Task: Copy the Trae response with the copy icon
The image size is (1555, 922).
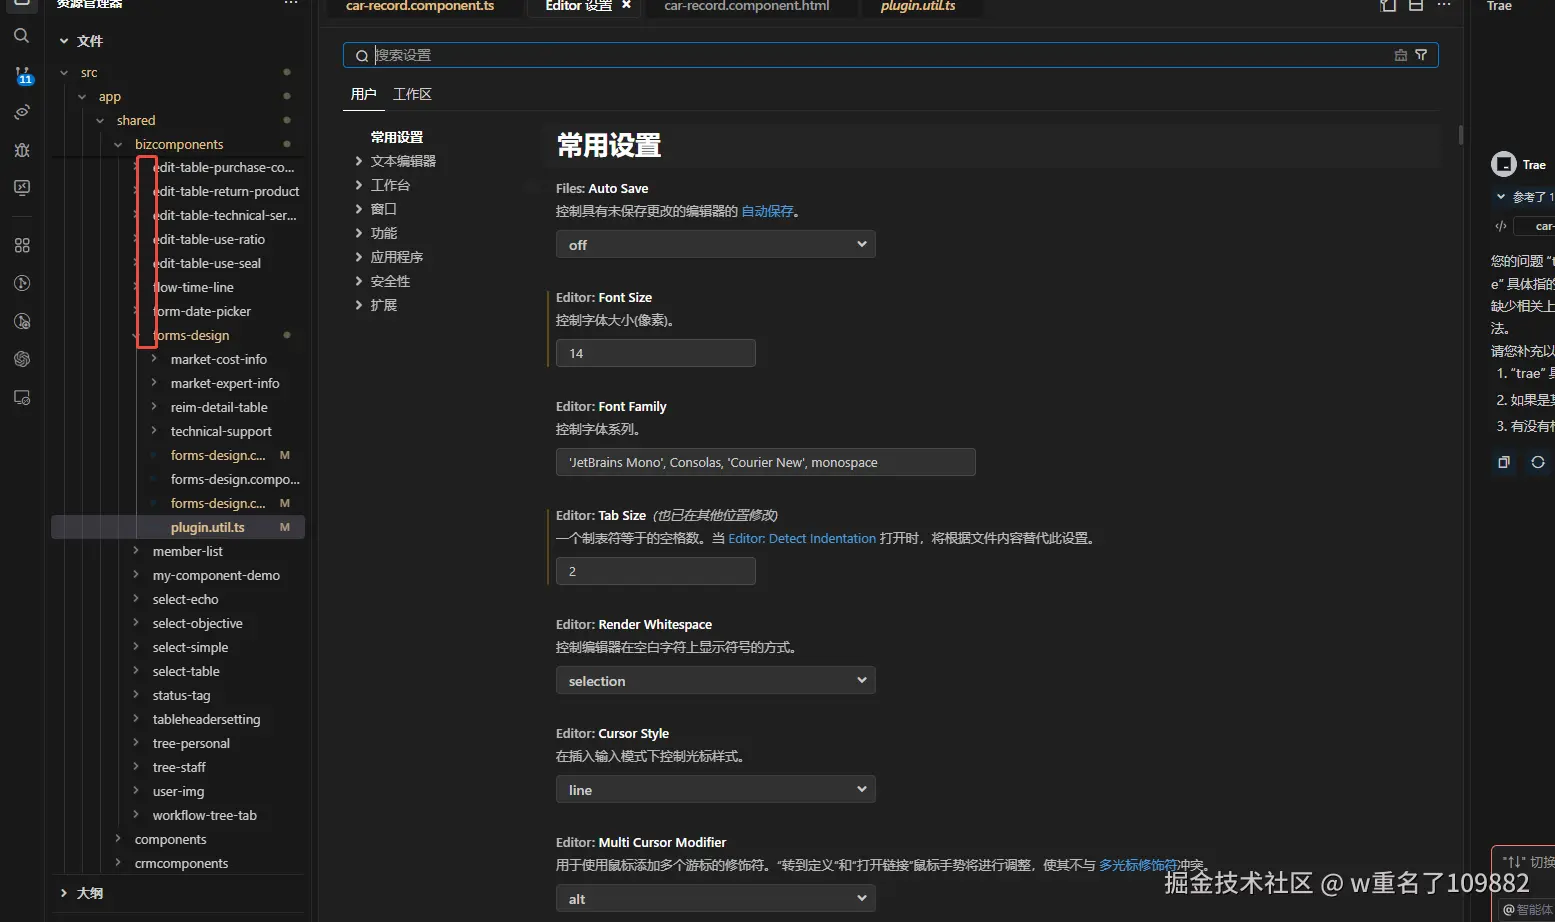Action: [1504, 462]
